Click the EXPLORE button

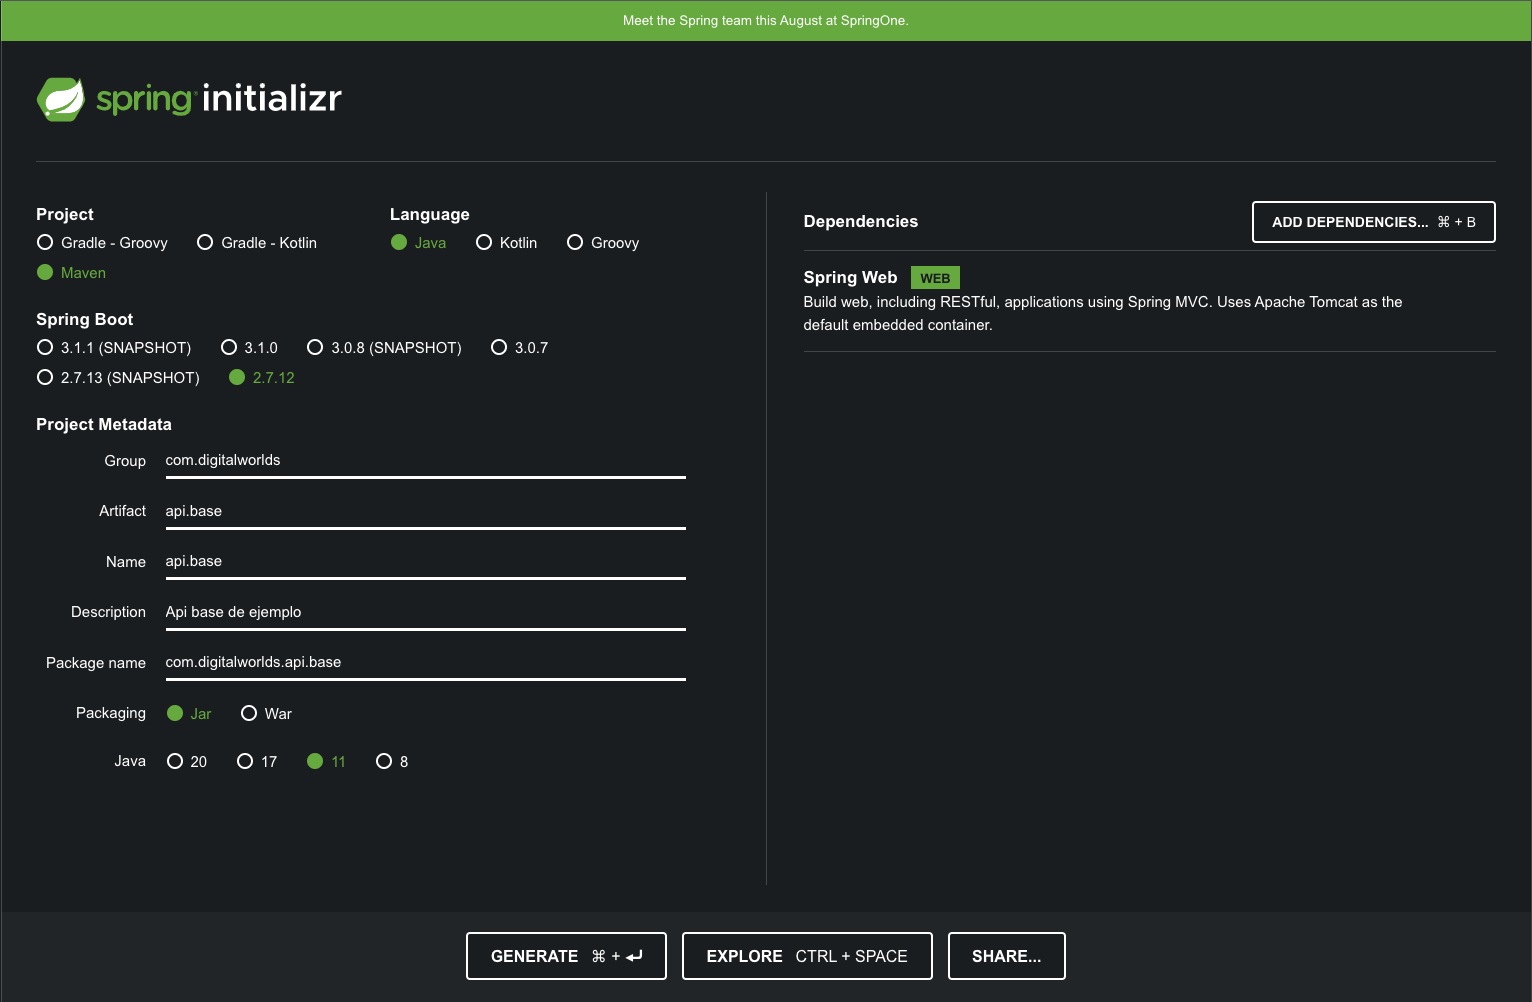point(806,956)
